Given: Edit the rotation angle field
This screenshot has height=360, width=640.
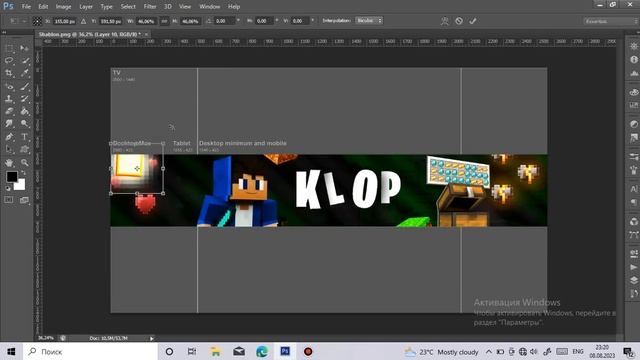Looking at the screenshot, I should click(224, 21).
